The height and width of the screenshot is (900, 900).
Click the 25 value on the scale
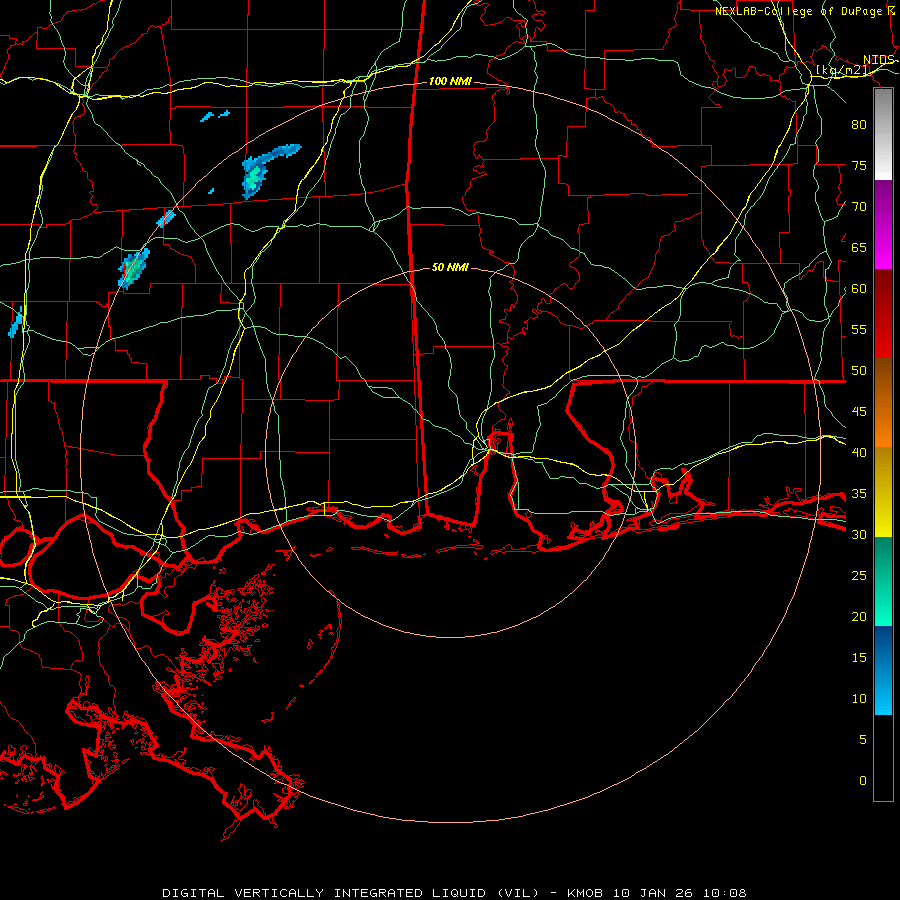pos(859,576)
